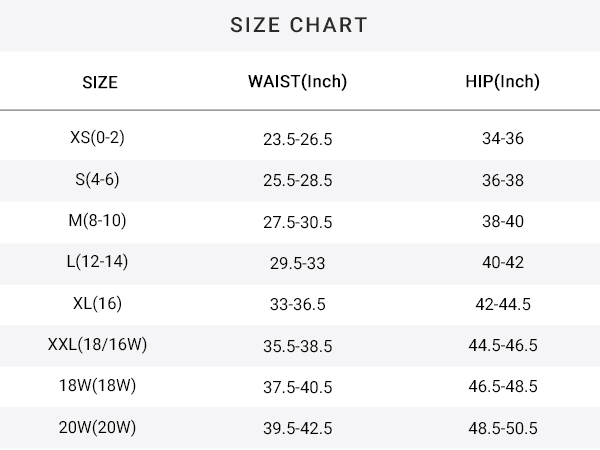Select the 18W(18W) size label
600x450 pixels.
(x=97, y=386)
